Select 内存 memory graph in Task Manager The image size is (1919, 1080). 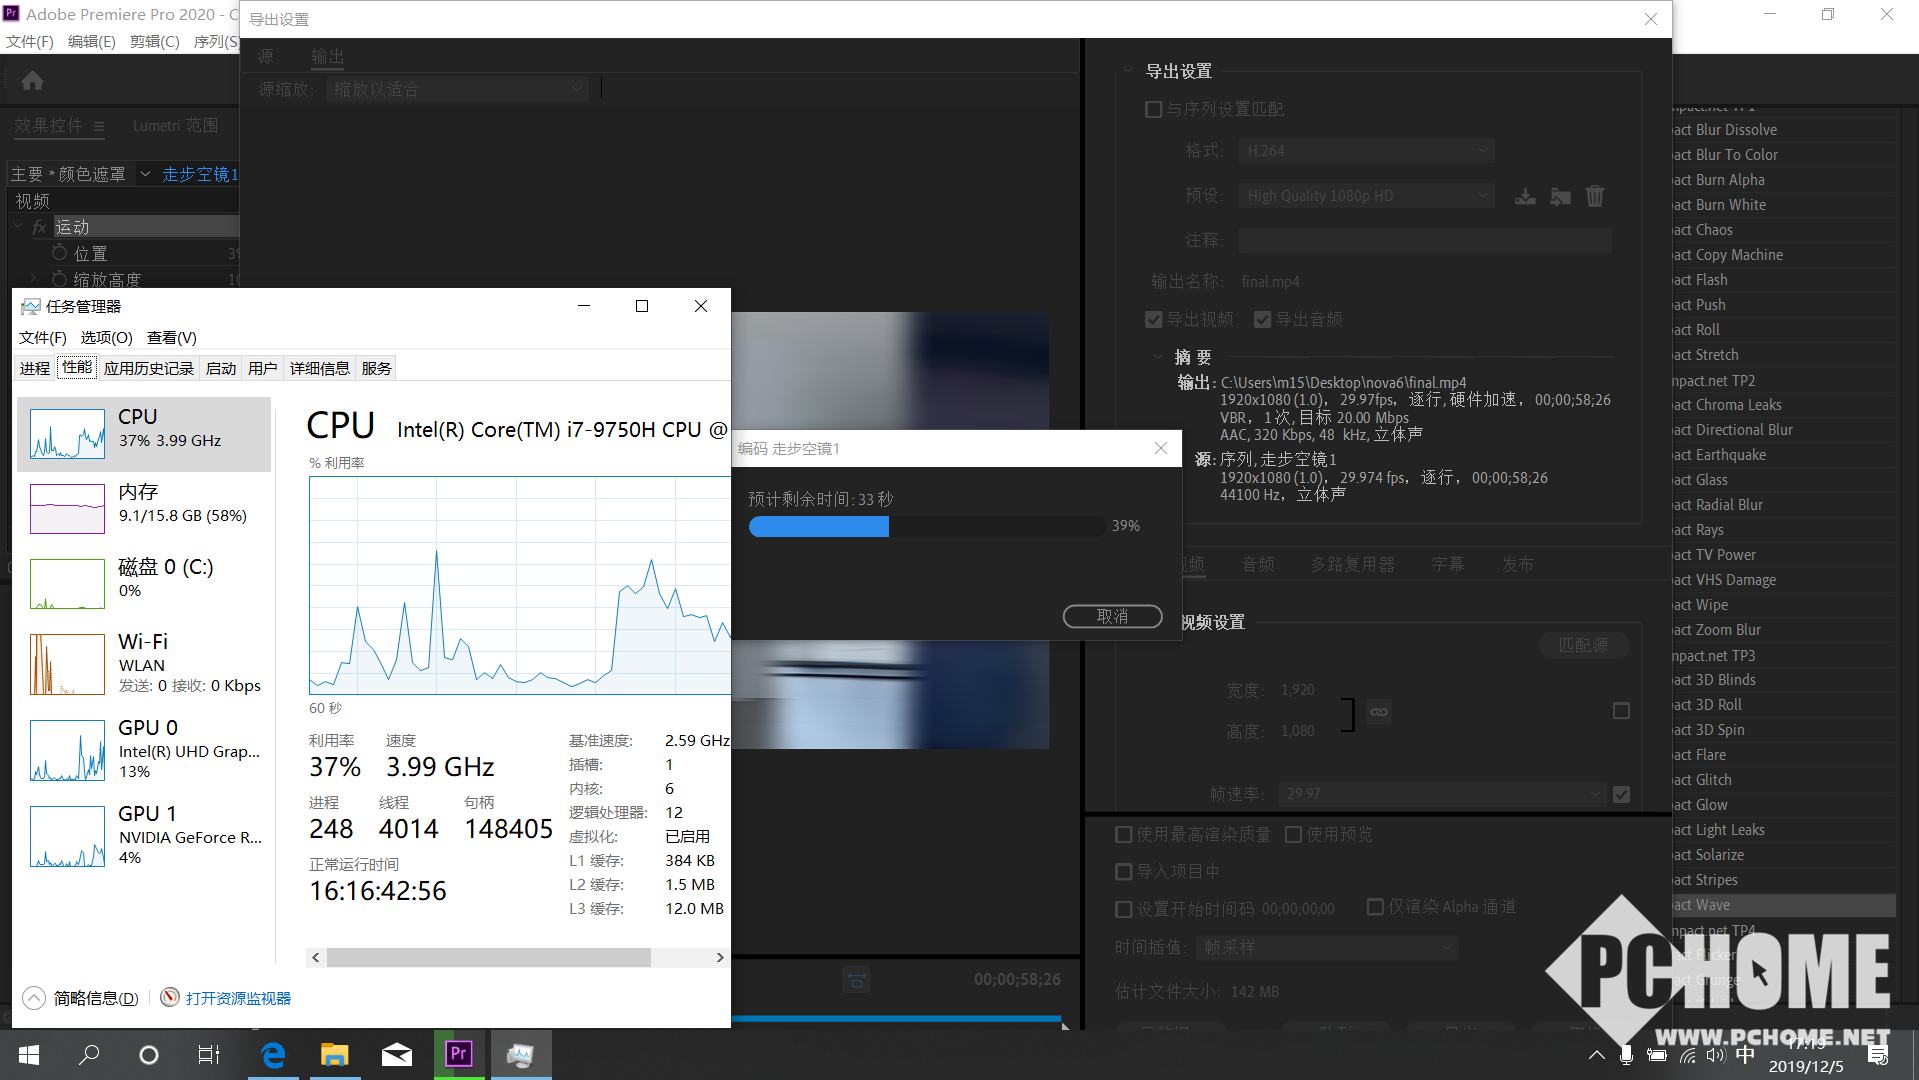coord(67,509)
